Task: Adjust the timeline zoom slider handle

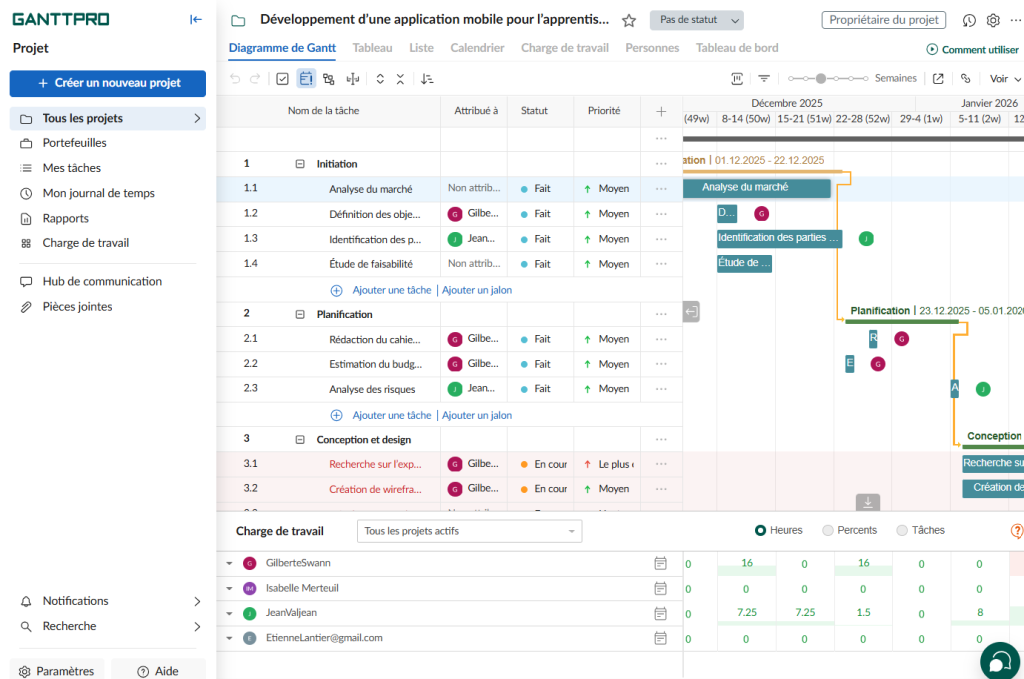Action: pyautogui.click(x=821, y=78)
